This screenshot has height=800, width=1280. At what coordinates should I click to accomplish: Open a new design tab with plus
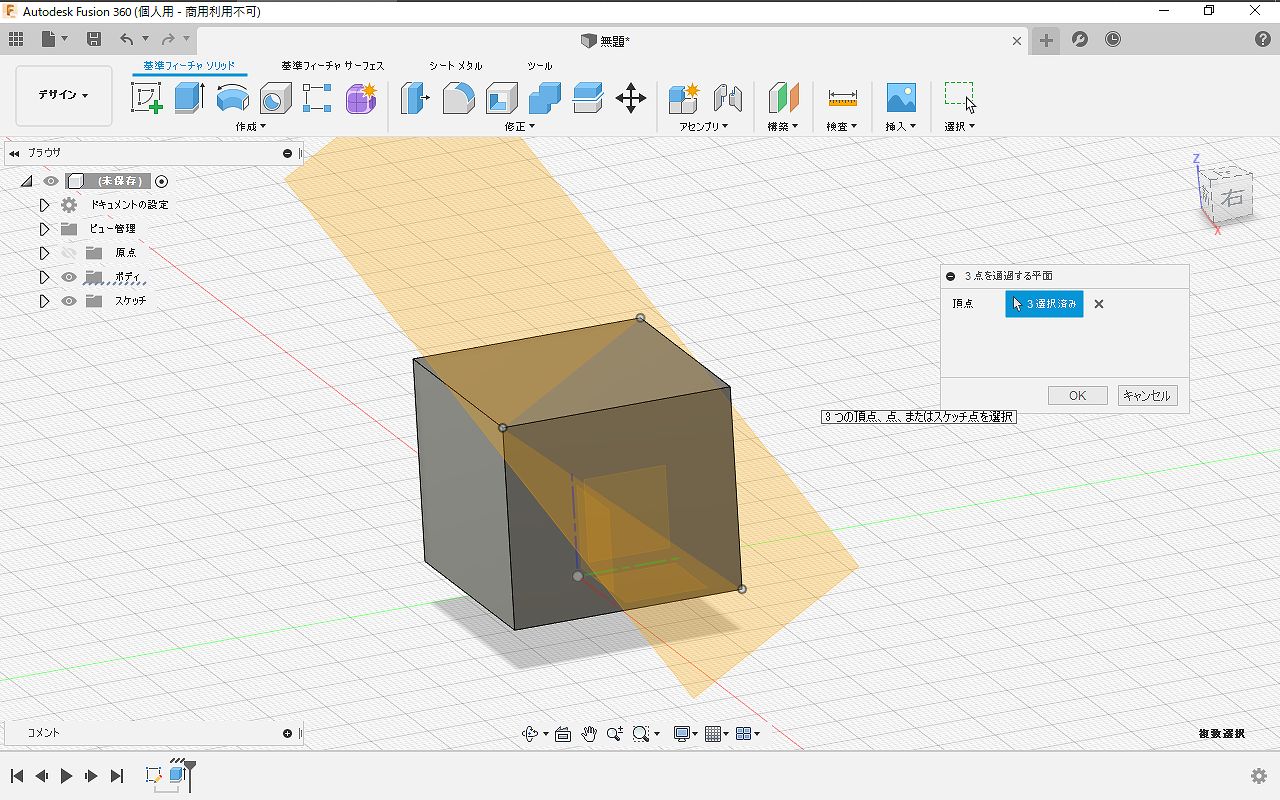(x=1046, y=40)
